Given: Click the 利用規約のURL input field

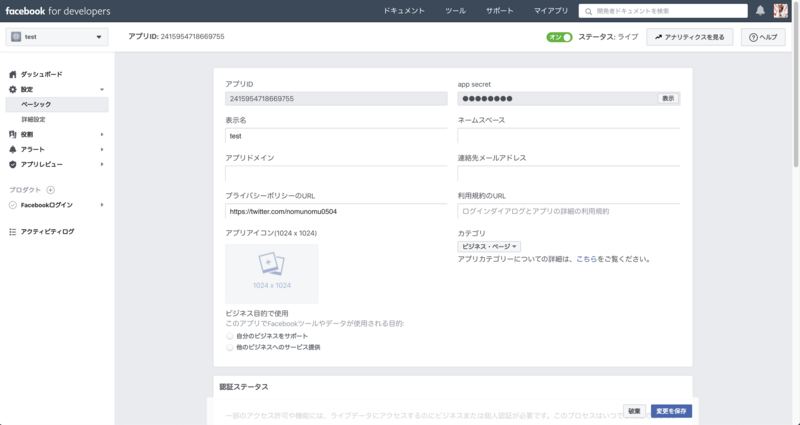Looking at the screenshot, I should pyautogui.click(x=568, y=211).
